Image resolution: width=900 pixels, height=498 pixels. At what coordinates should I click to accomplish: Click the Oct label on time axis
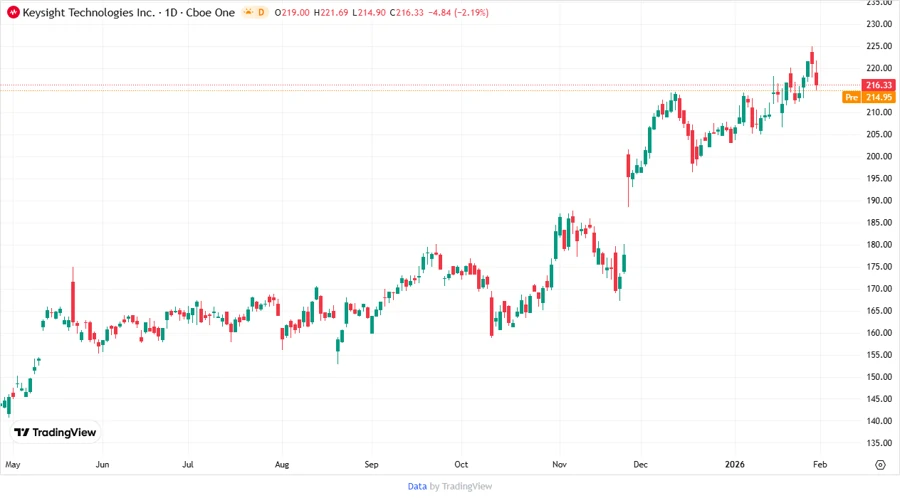tap(461, 465)
